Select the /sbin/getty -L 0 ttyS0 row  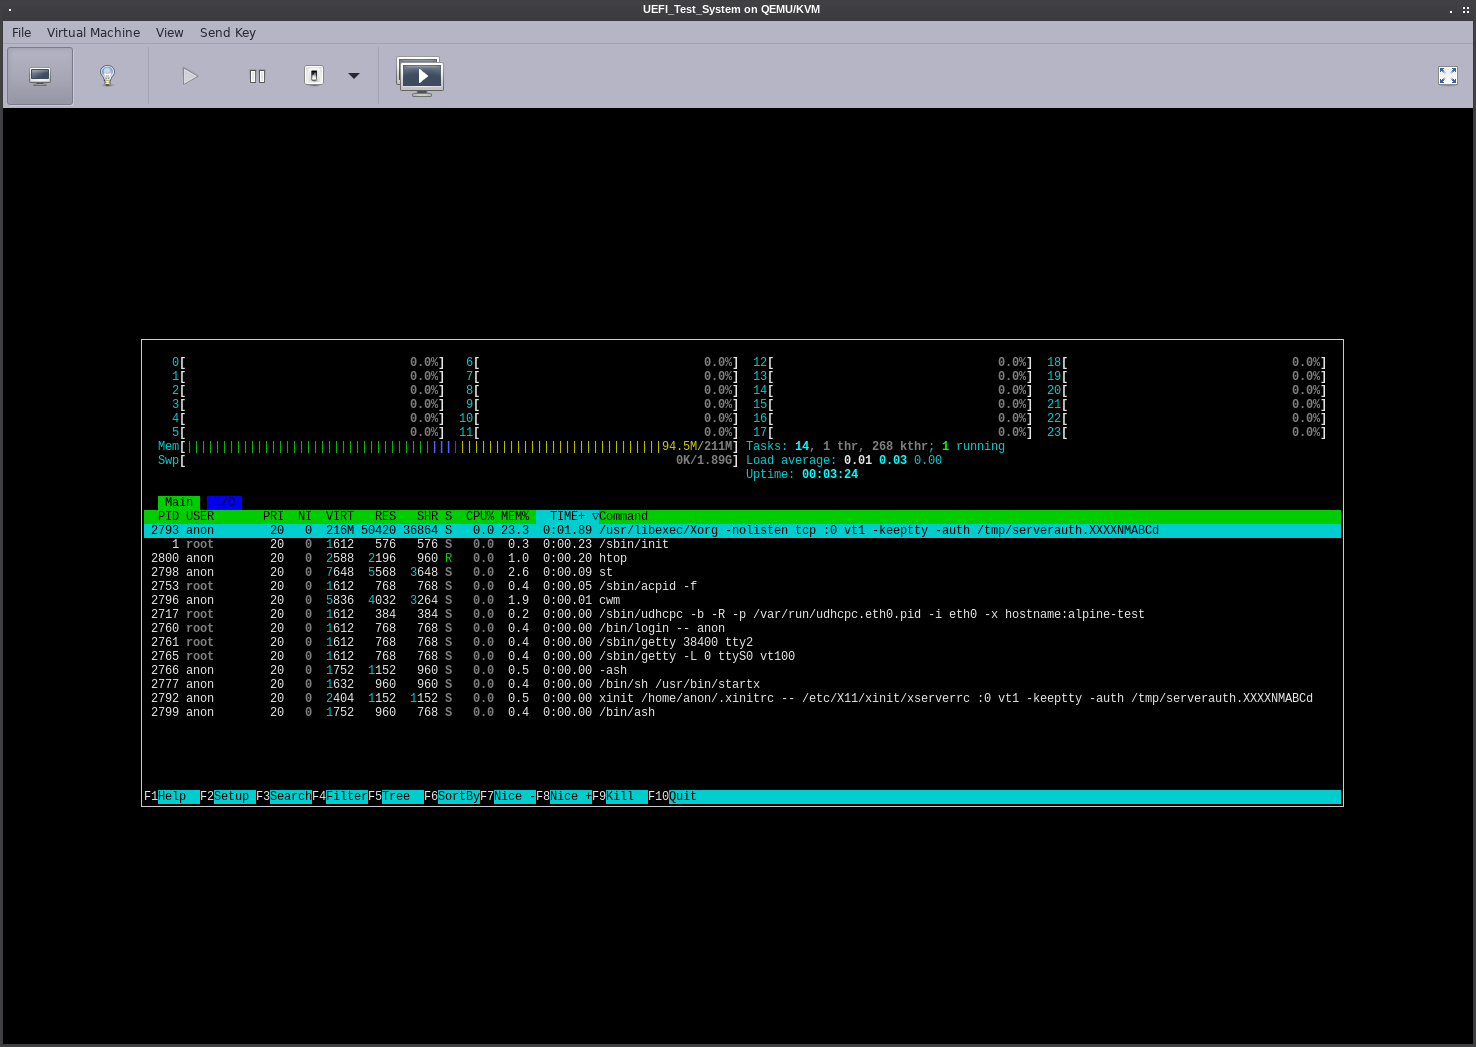(x=742, y=657)
